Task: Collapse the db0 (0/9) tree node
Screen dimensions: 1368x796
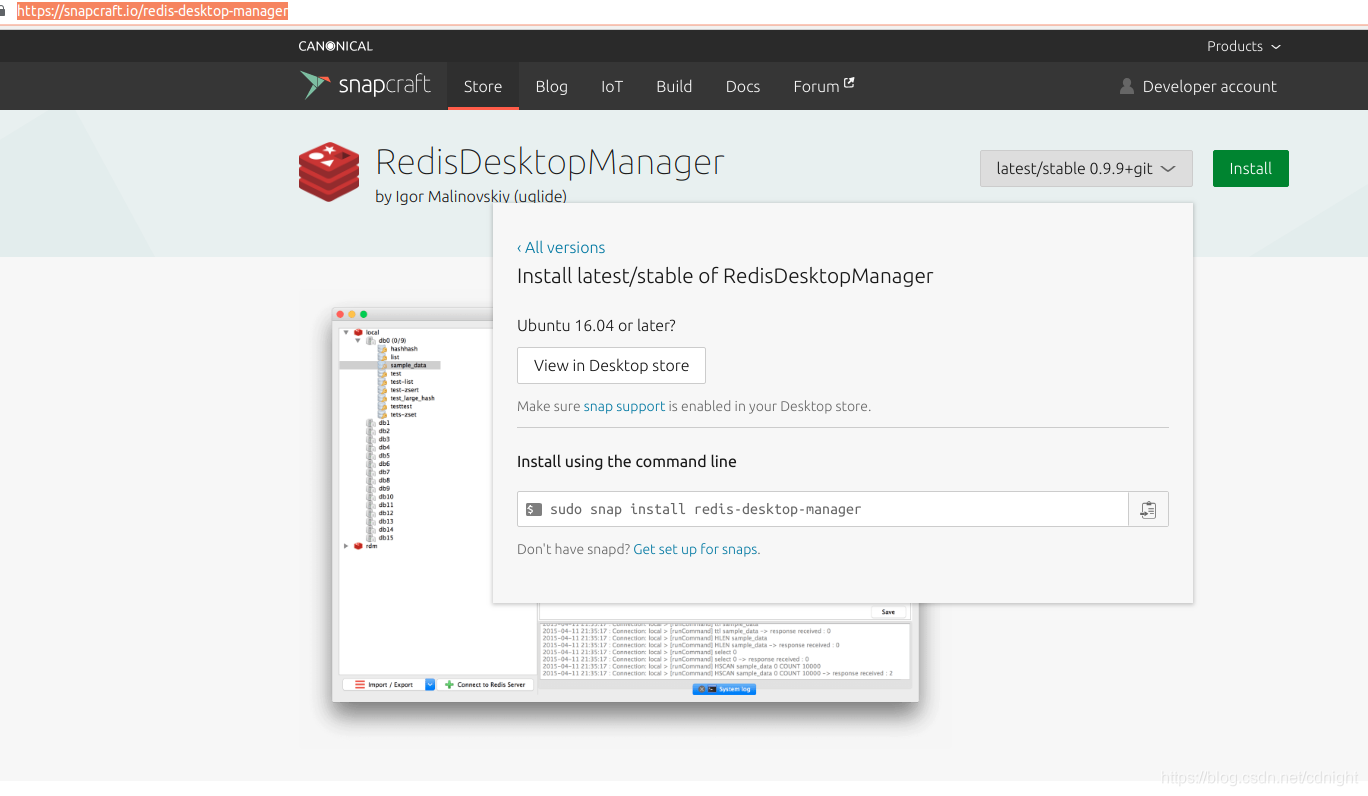Action: click(358, 340)
